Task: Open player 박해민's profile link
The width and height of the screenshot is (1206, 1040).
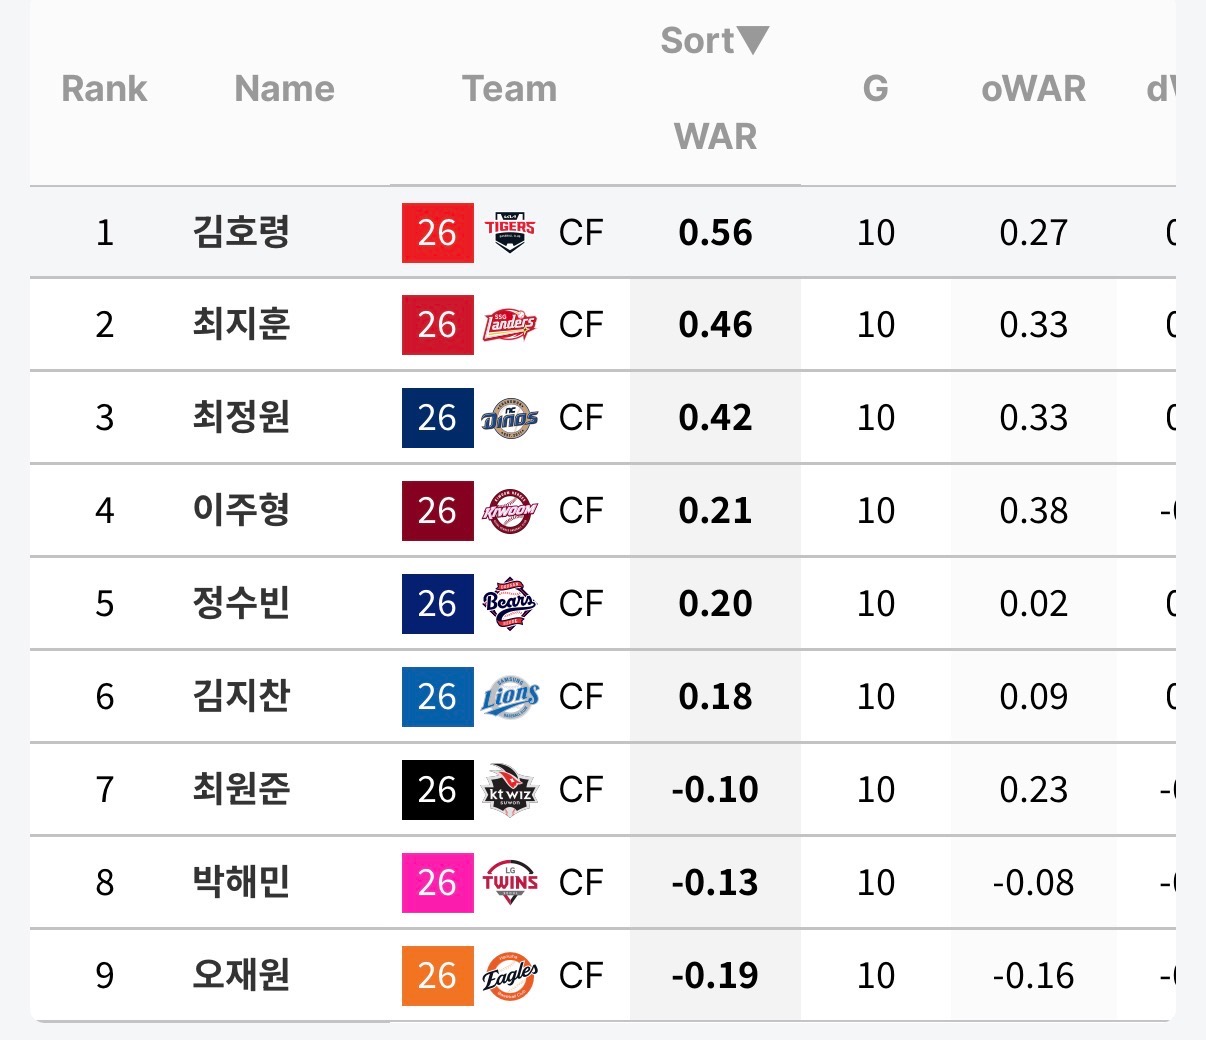Action: click(241, 883)
